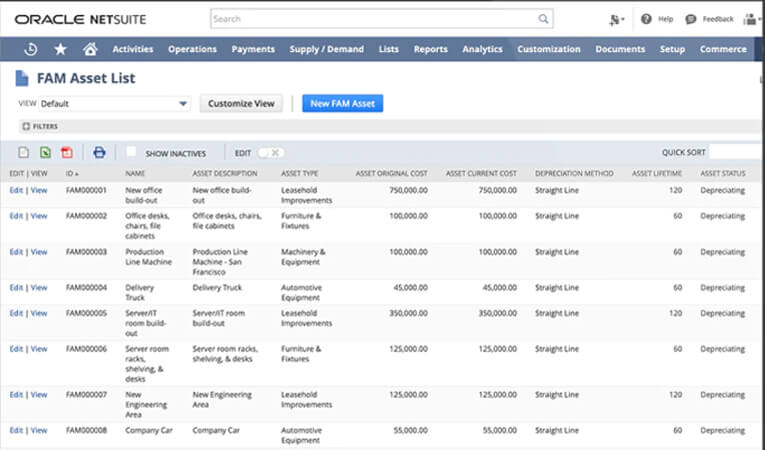Open the View dropdown set to Default
This screenshot has width=765, height=450.
115,103
